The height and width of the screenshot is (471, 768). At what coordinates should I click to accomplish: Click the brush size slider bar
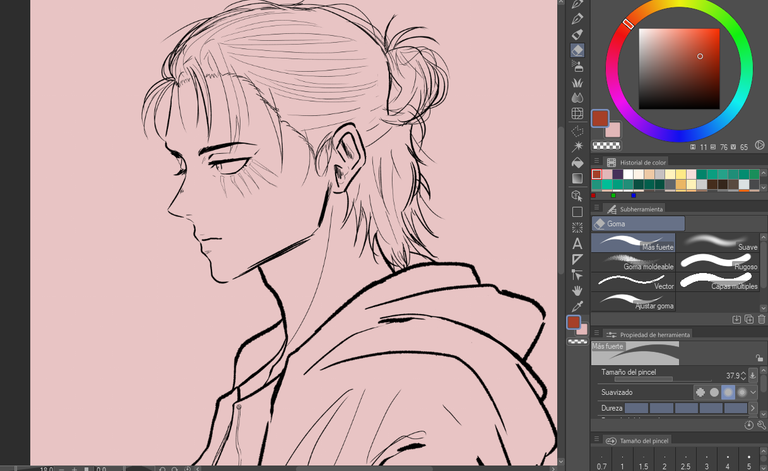click(663, 378)
